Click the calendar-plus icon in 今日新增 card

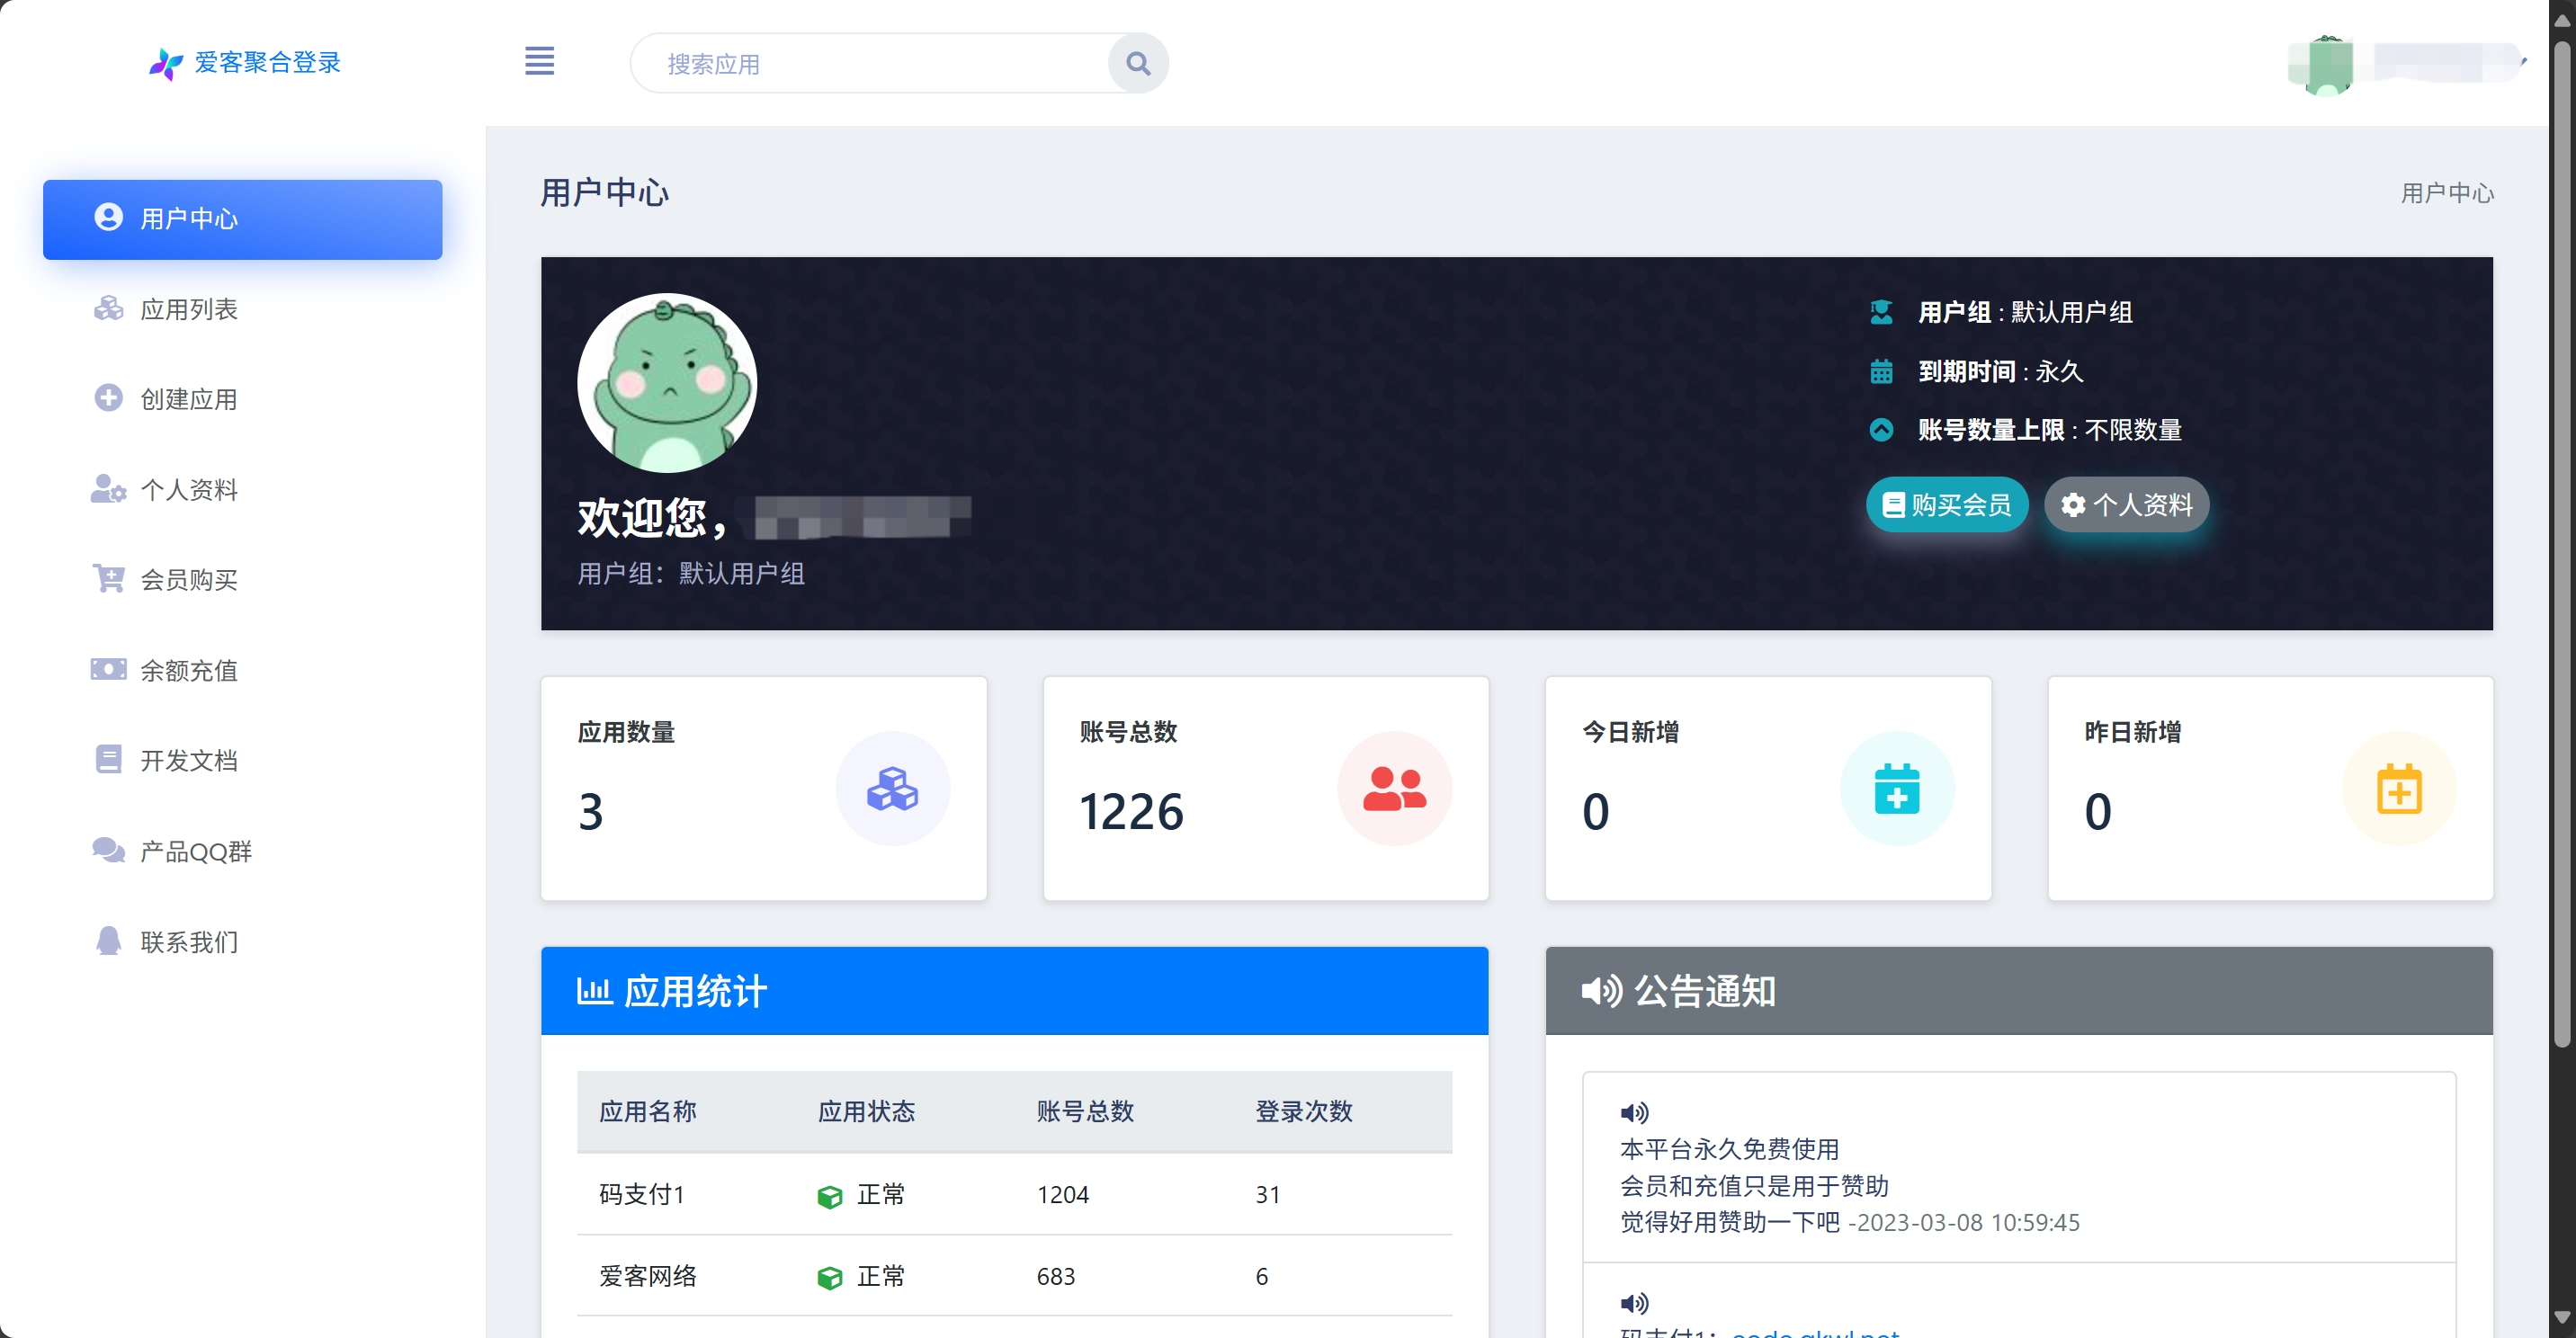pyautogui.click(x=1897, y=789)
